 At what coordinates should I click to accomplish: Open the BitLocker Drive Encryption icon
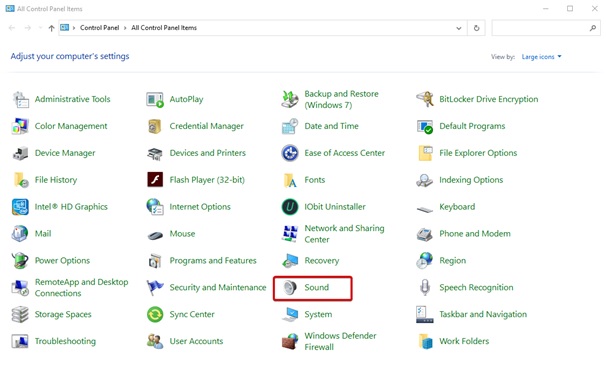click(x=425, y=99)
